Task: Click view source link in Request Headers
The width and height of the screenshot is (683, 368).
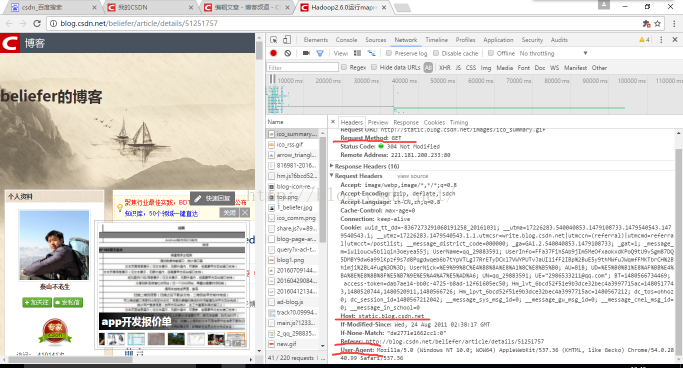Action: click(413, 176)
